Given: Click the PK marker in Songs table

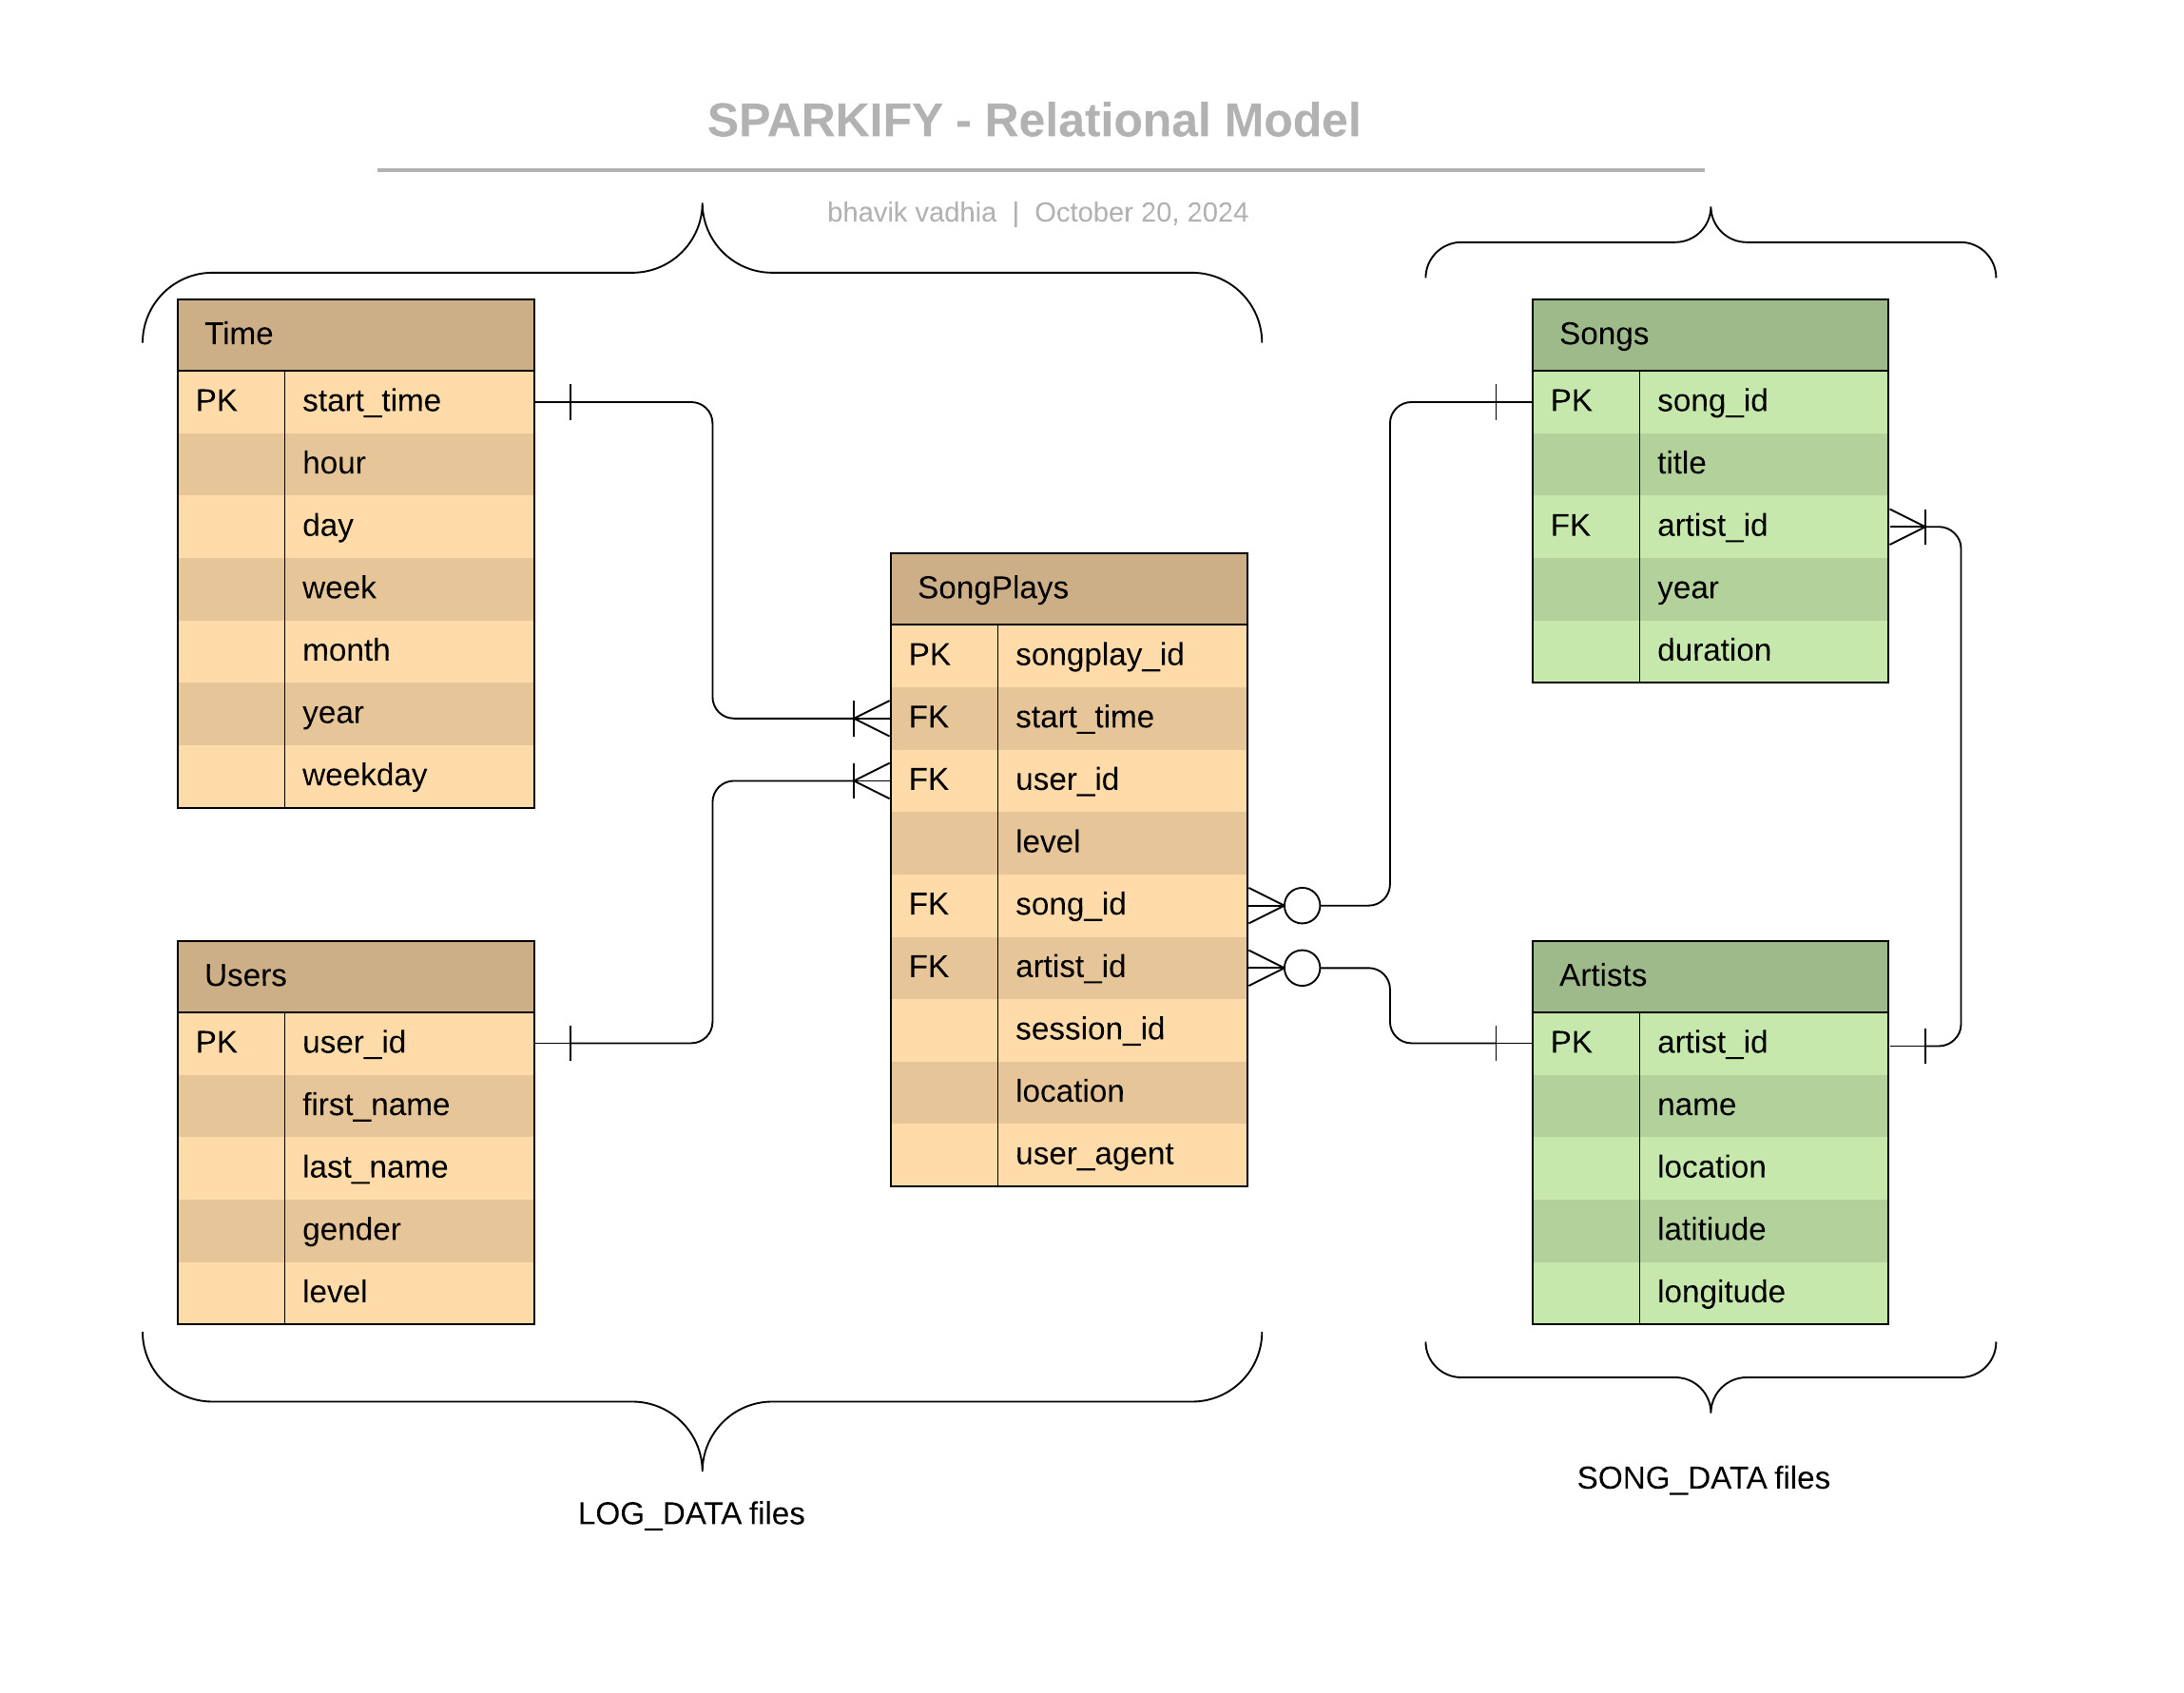Looking at the screenshot, I should coord(1571,401).
